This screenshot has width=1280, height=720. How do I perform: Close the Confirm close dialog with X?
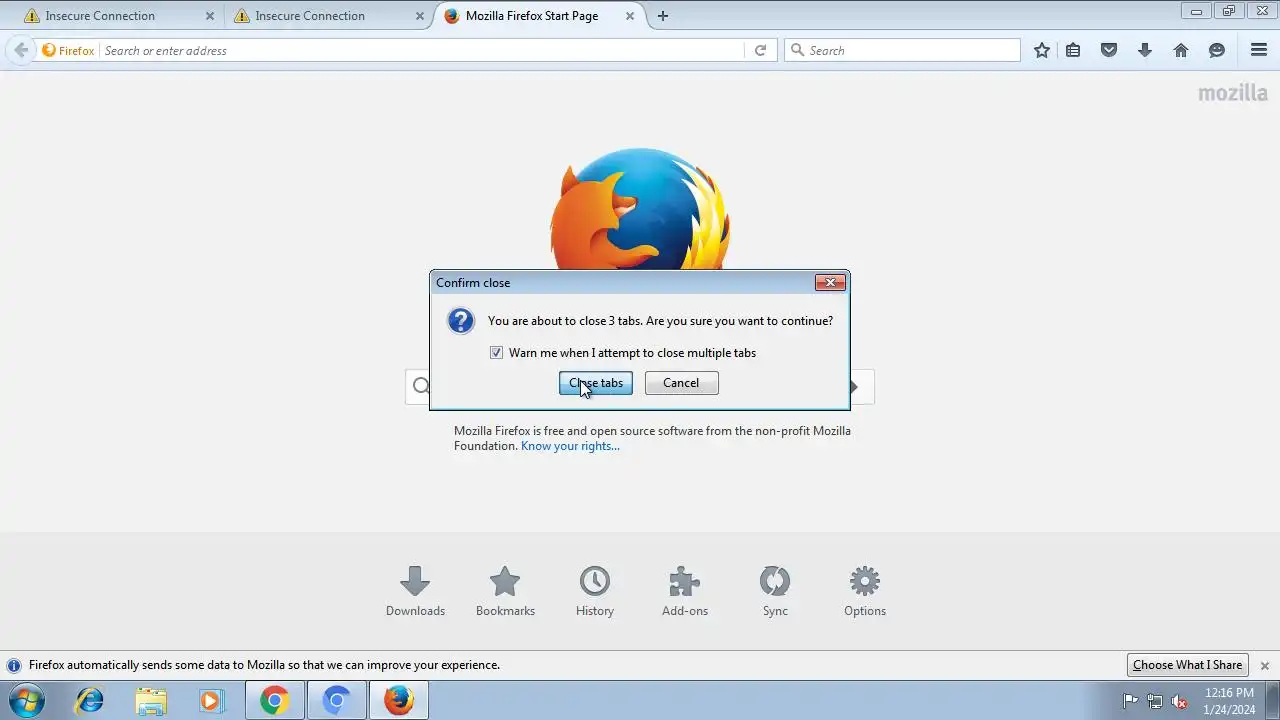pos(830,283)
